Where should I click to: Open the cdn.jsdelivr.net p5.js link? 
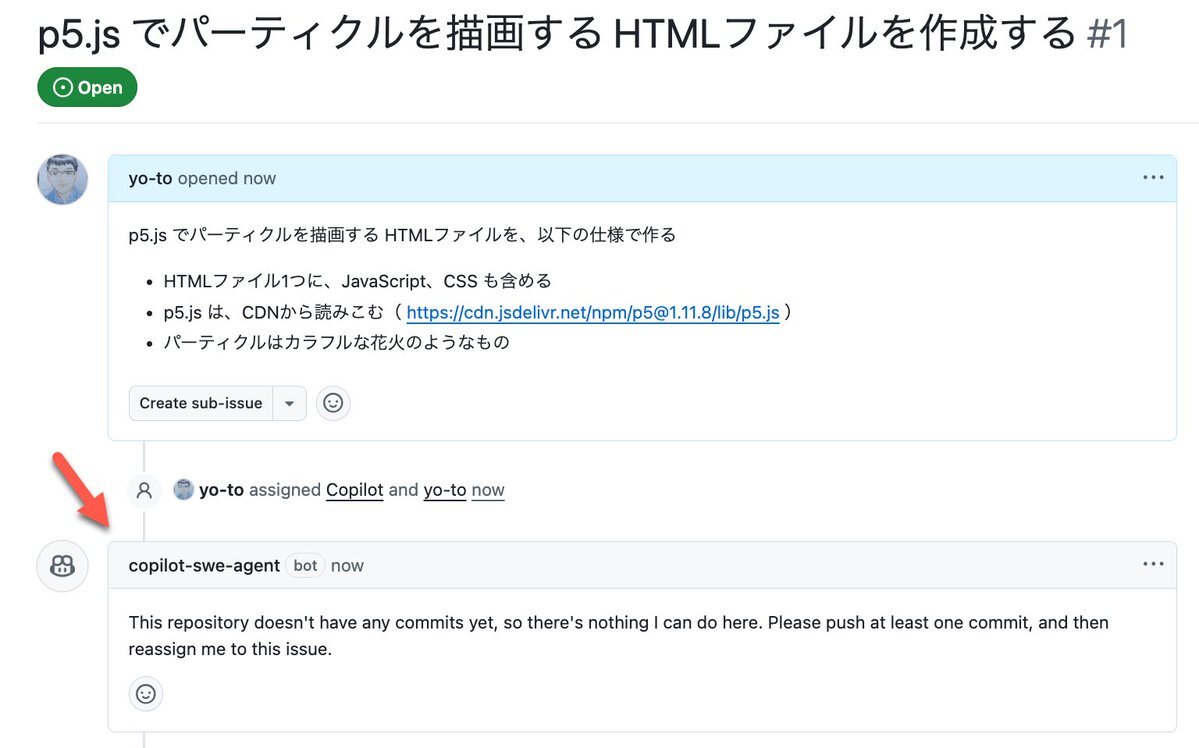tap(593, 312)
